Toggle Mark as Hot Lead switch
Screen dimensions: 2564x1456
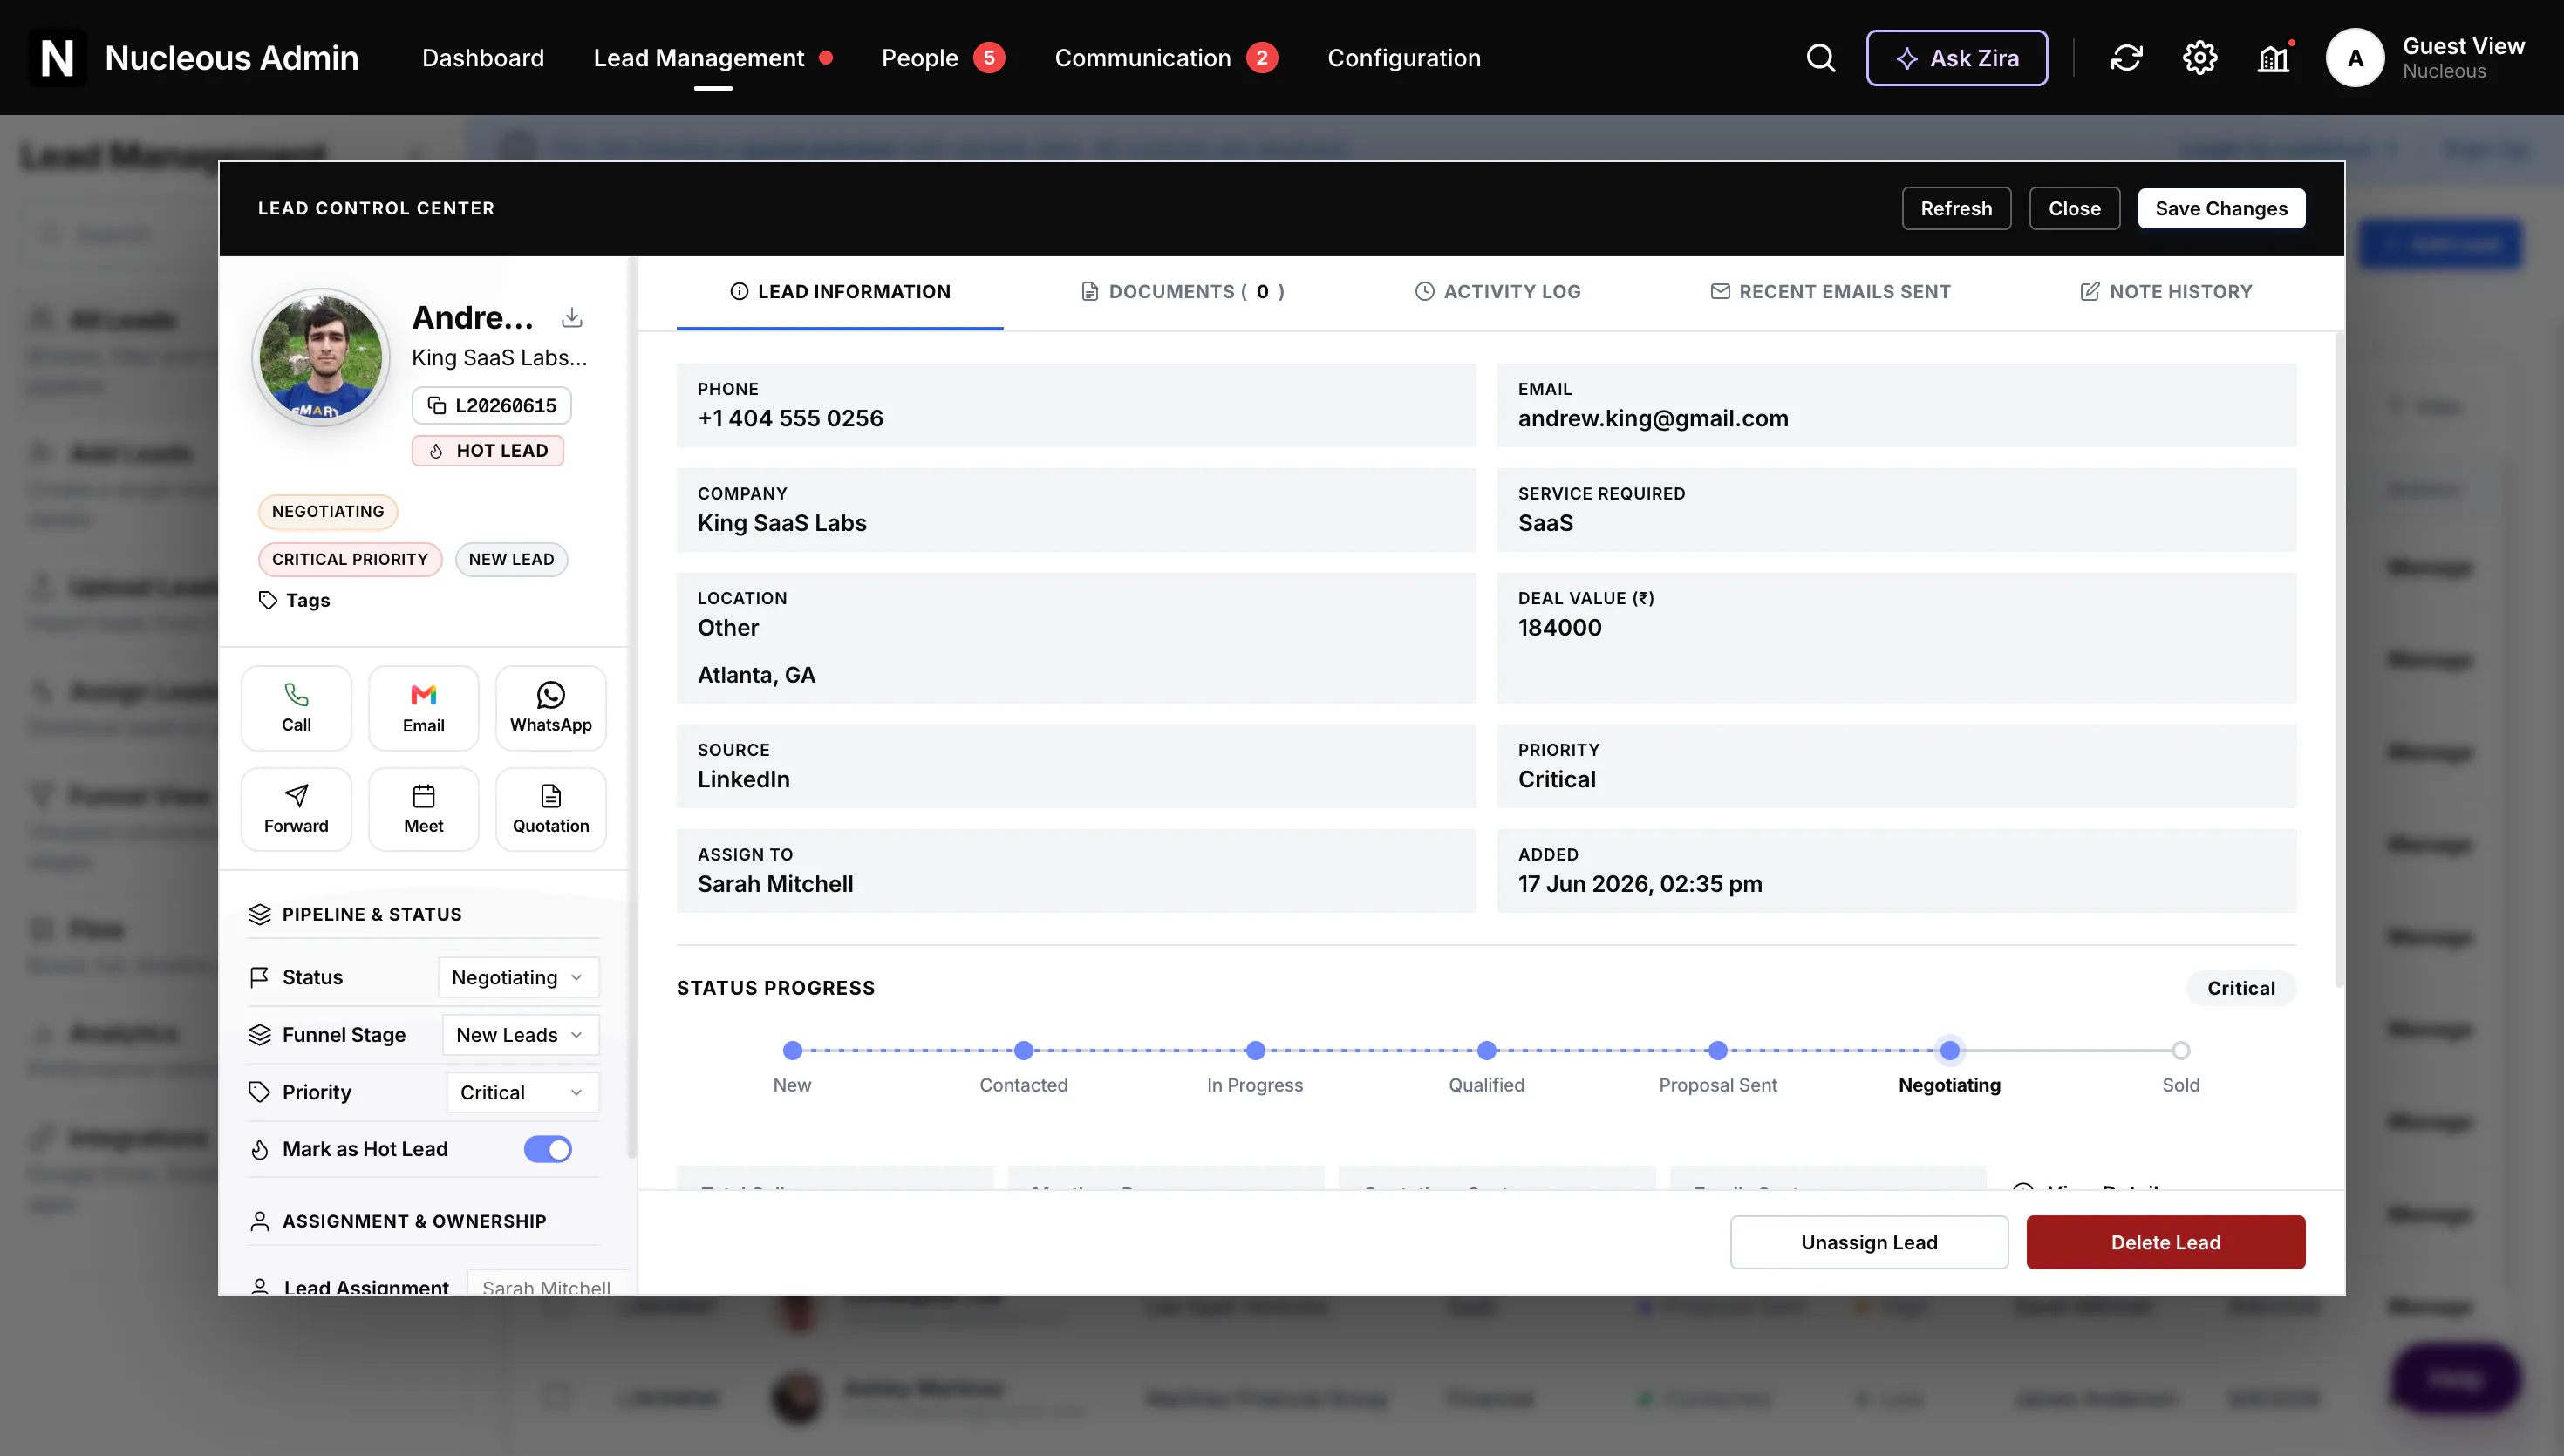pos(548,1149)
